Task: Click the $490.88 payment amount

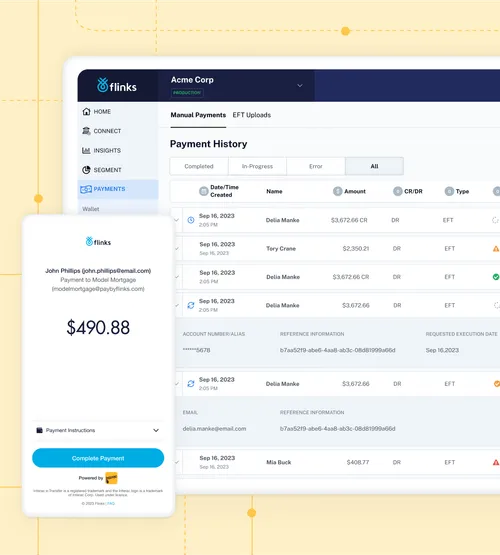Action: pyautogui.click(x=98, y=327)
